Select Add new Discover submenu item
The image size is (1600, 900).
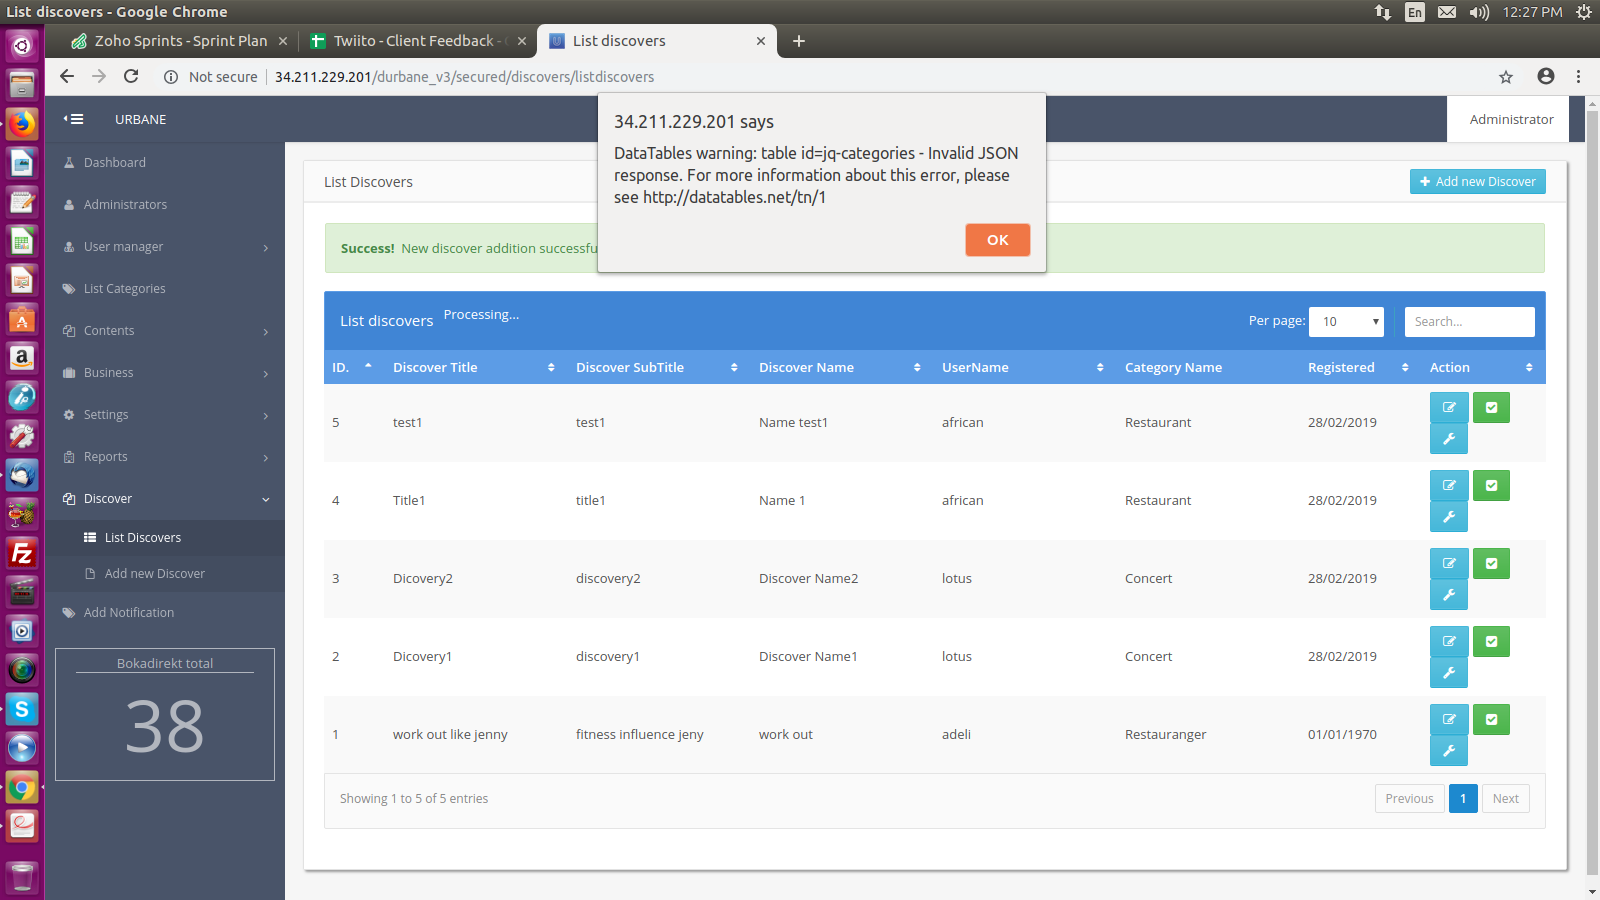[x=165, y=574]
